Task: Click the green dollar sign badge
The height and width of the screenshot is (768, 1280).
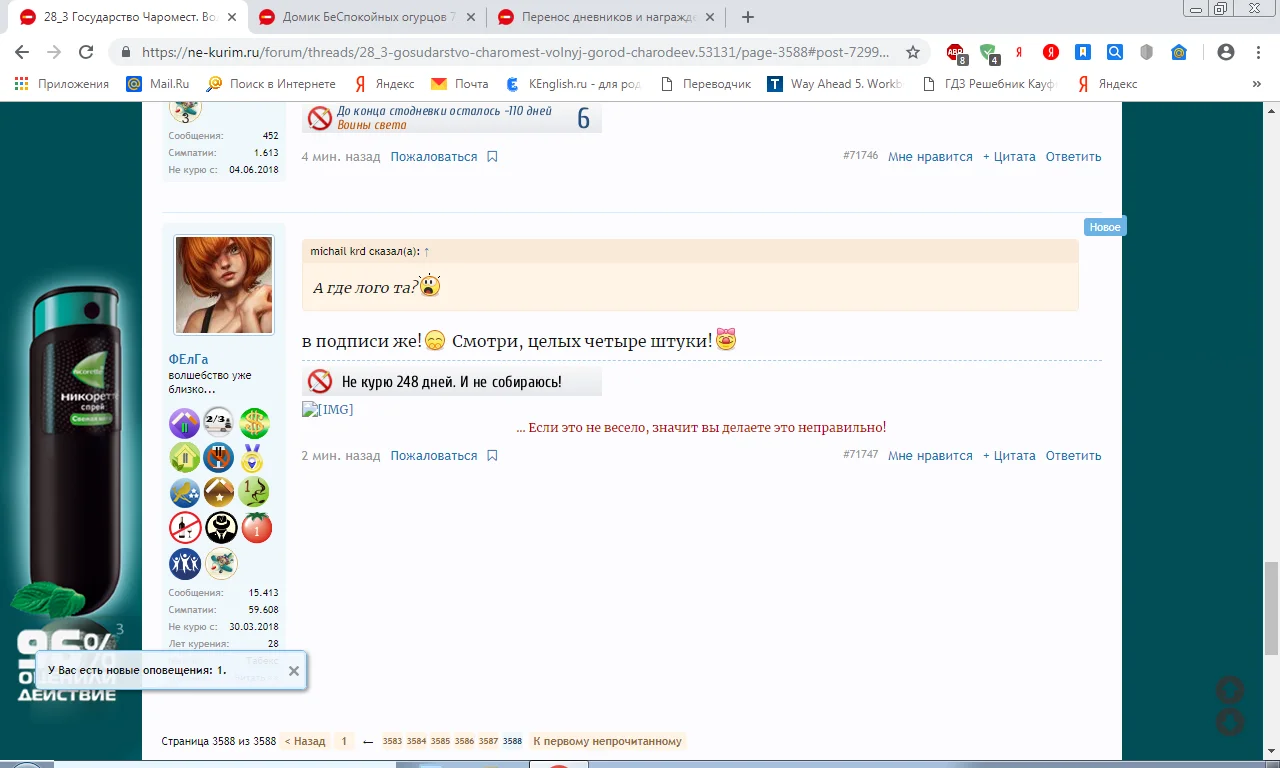Action: tap(255, 423)
